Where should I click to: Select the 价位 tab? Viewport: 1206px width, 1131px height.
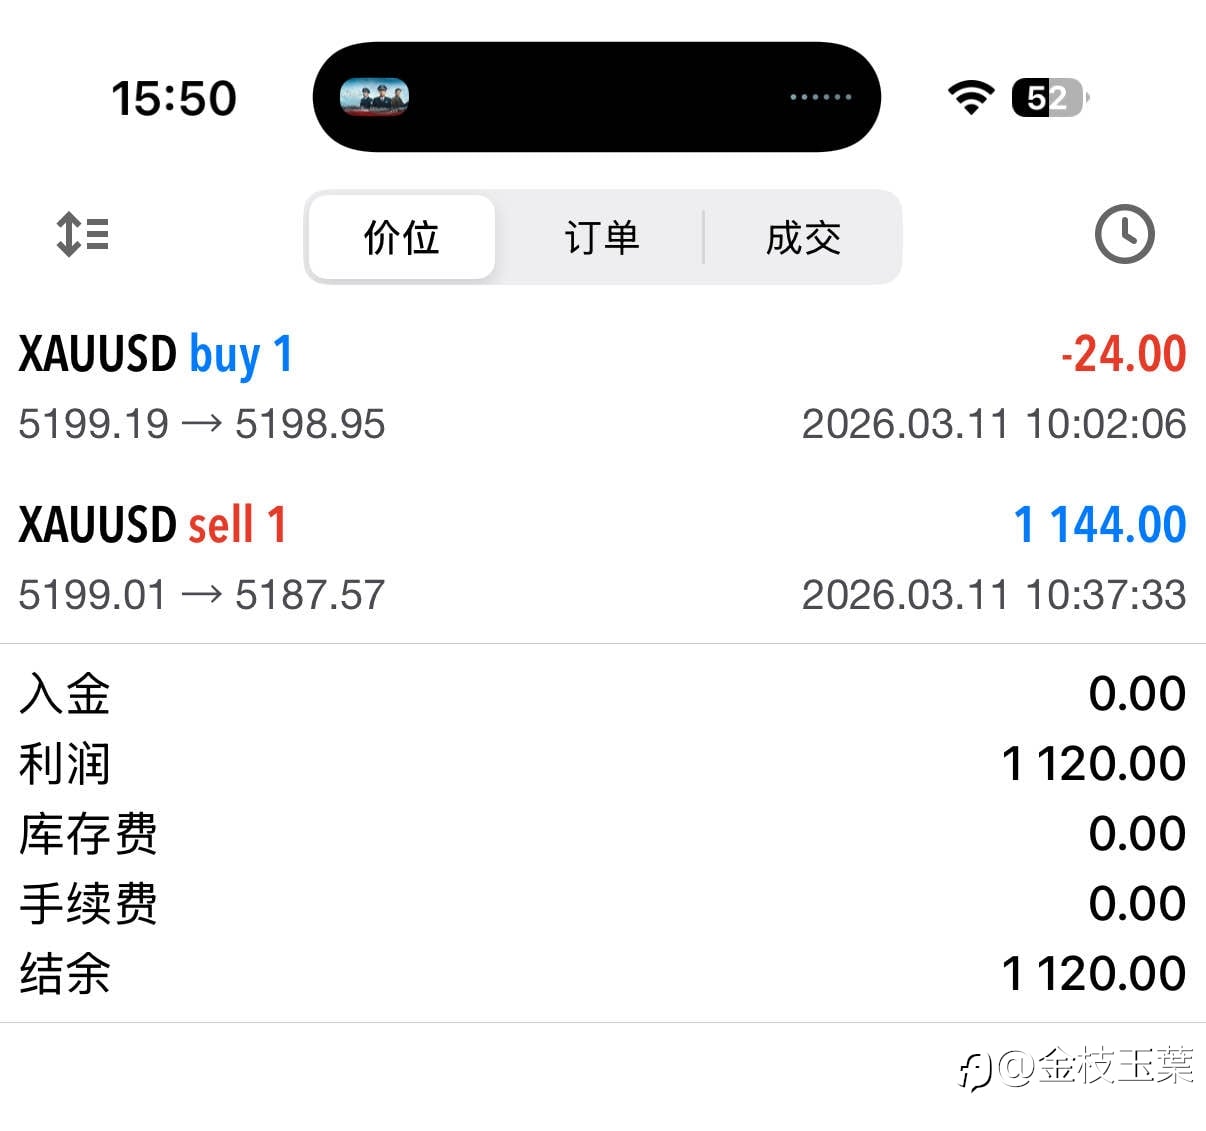[402, 237]
